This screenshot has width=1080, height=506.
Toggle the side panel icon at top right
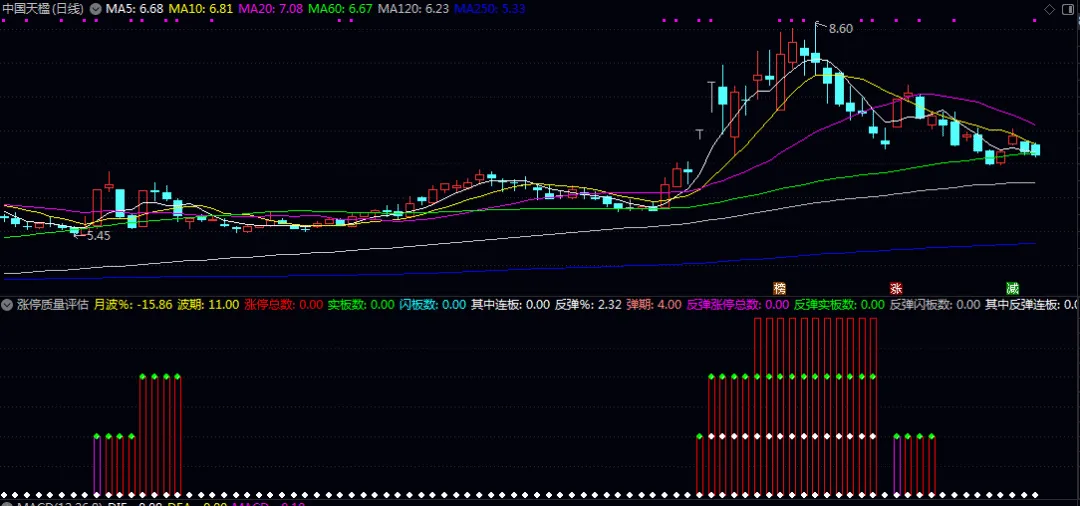click(1069, 9)
